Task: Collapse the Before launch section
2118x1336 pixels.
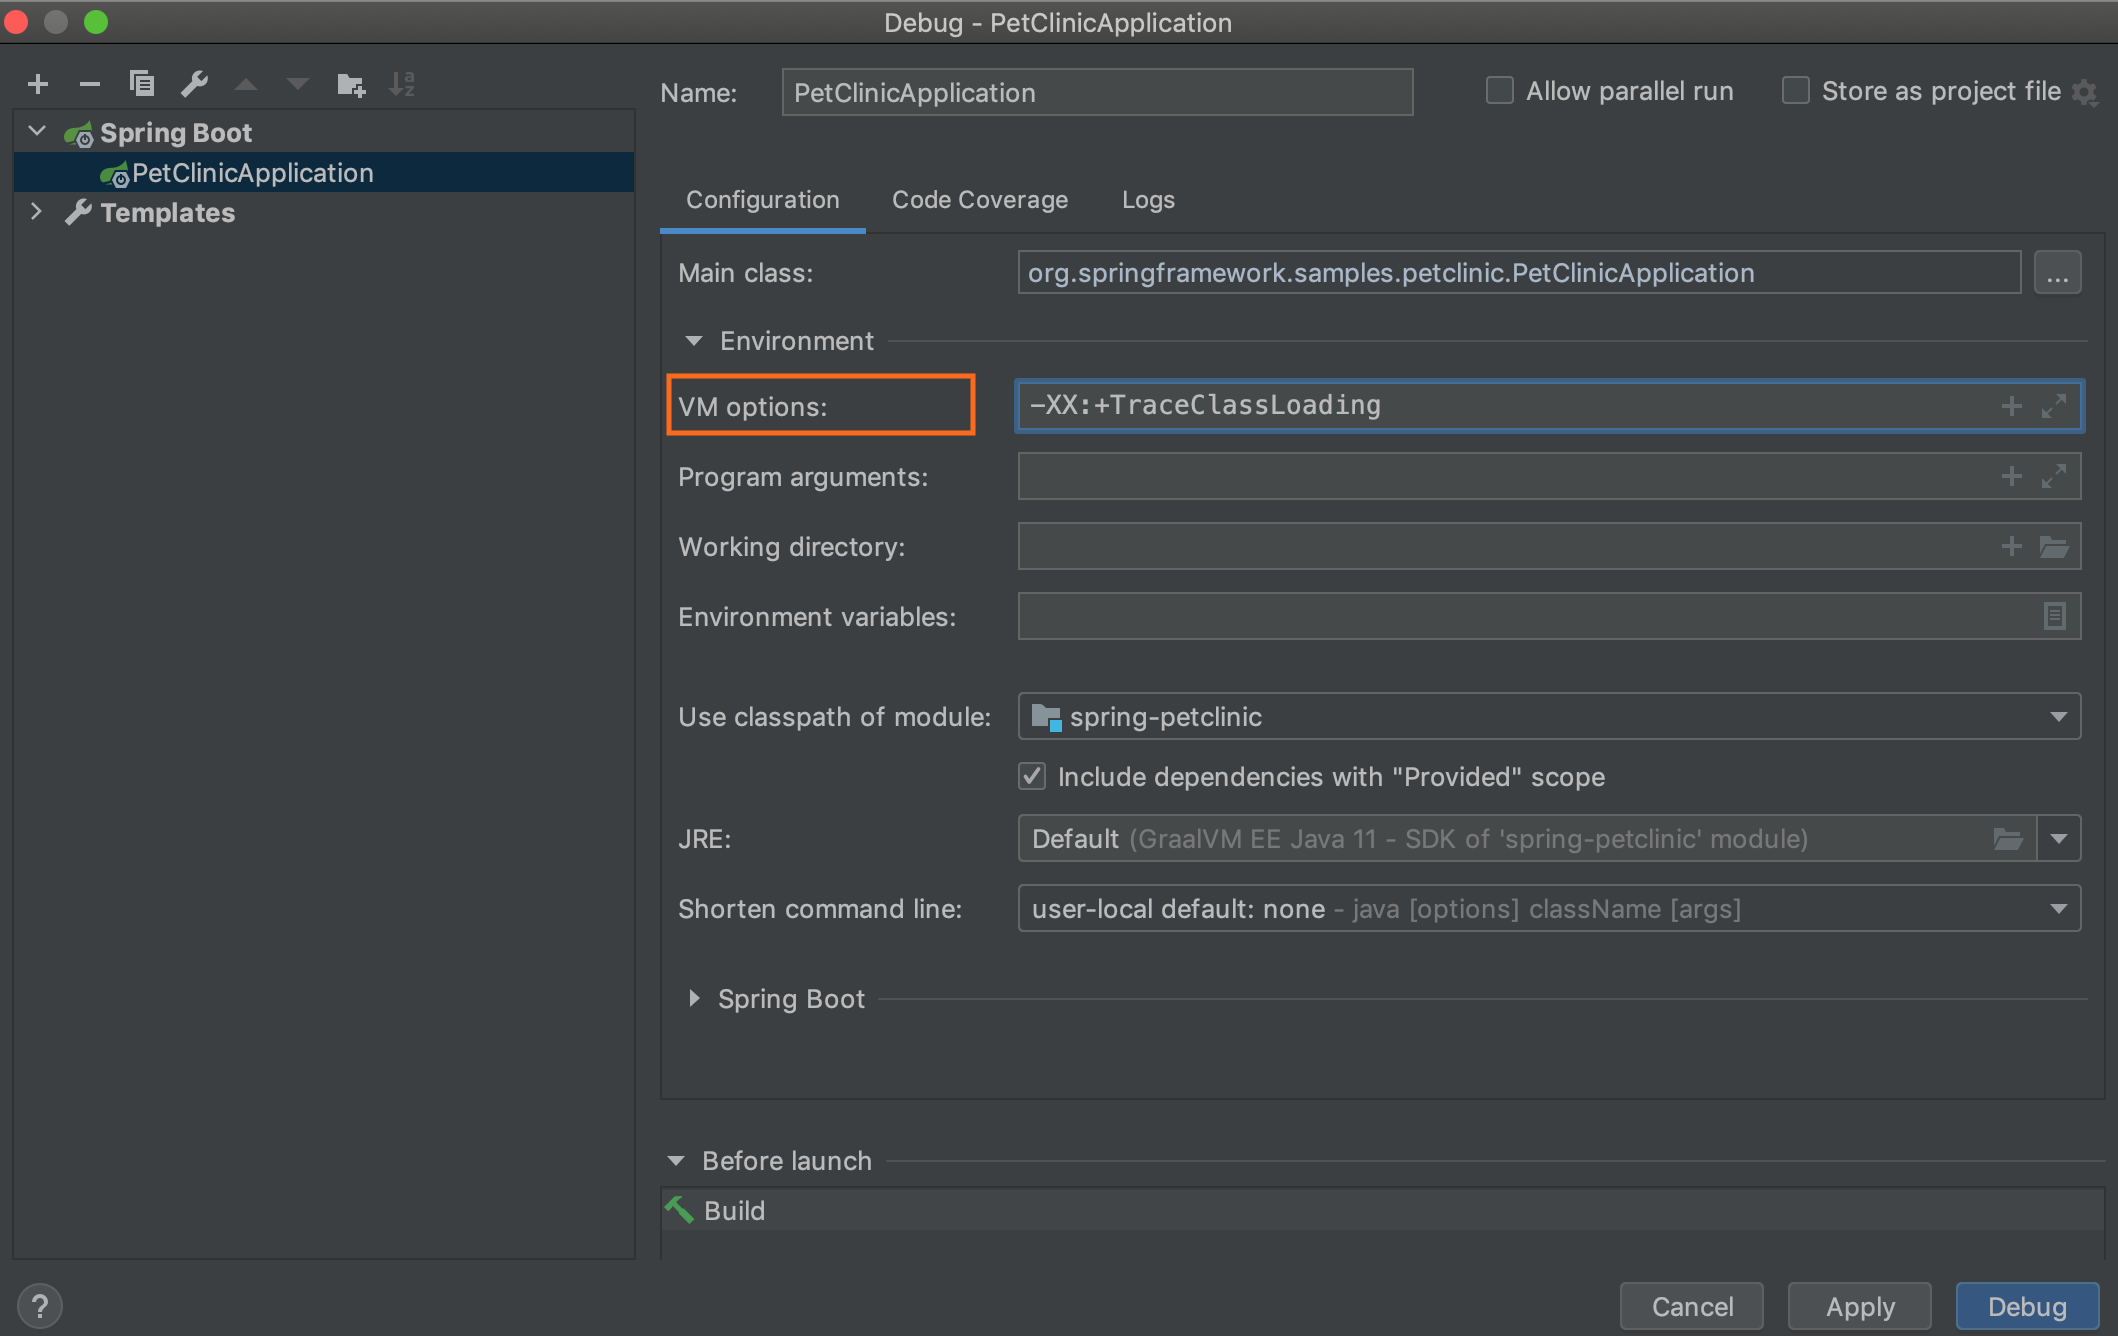Action: pyautogui.click(x=676, y=1161)
